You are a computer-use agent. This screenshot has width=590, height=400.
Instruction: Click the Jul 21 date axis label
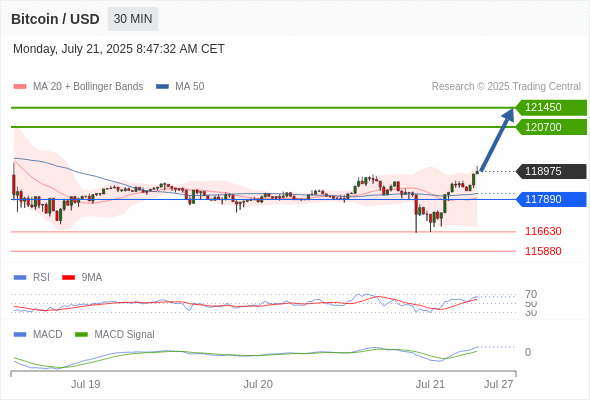[x=430, y=384]
